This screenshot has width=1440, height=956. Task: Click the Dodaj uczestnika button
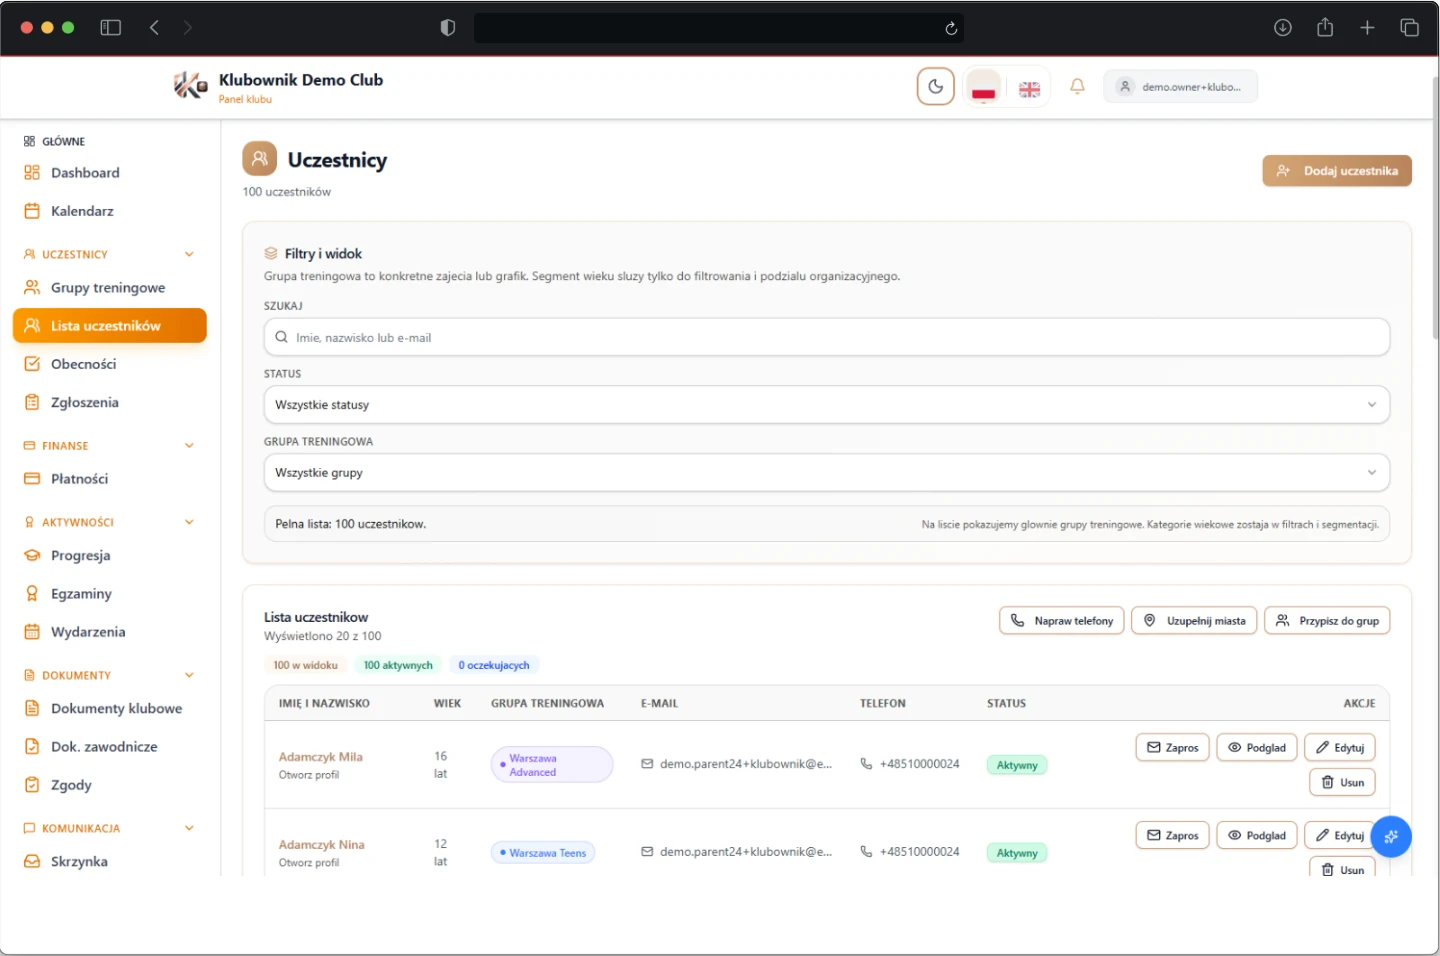click(1336, 171)
